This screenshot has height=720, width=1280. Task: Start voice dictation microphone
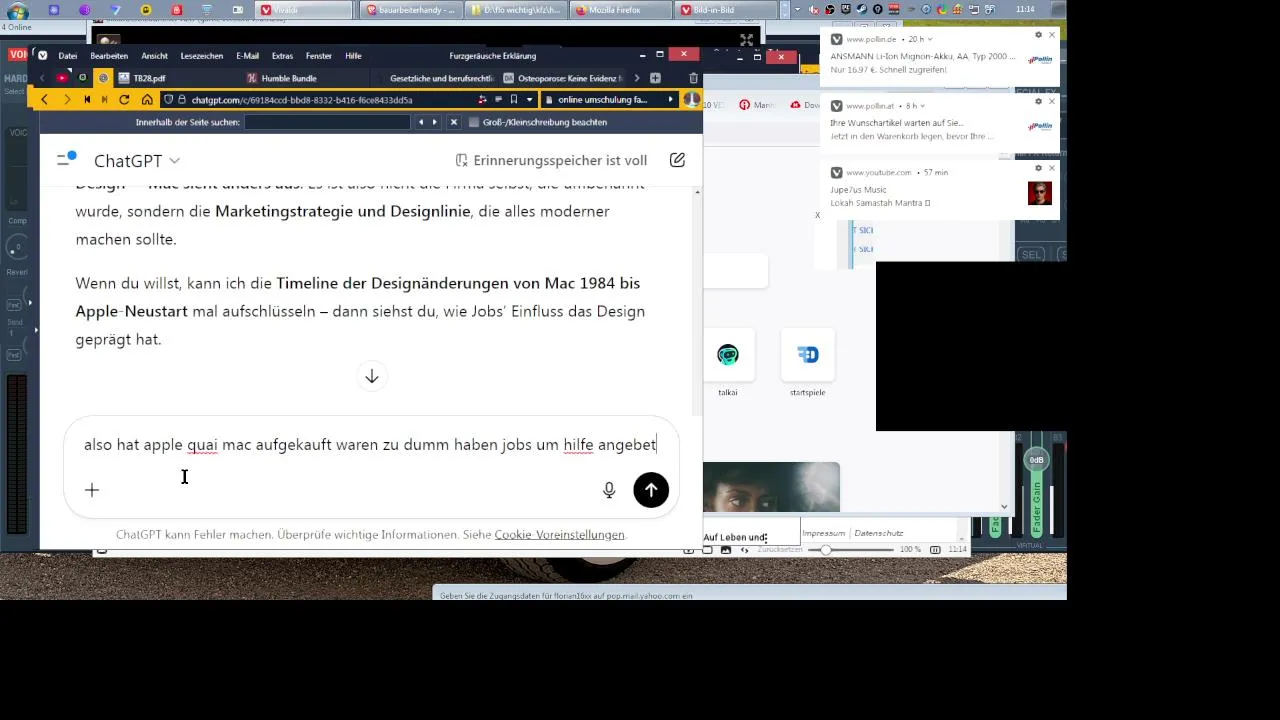coord(609,490)
